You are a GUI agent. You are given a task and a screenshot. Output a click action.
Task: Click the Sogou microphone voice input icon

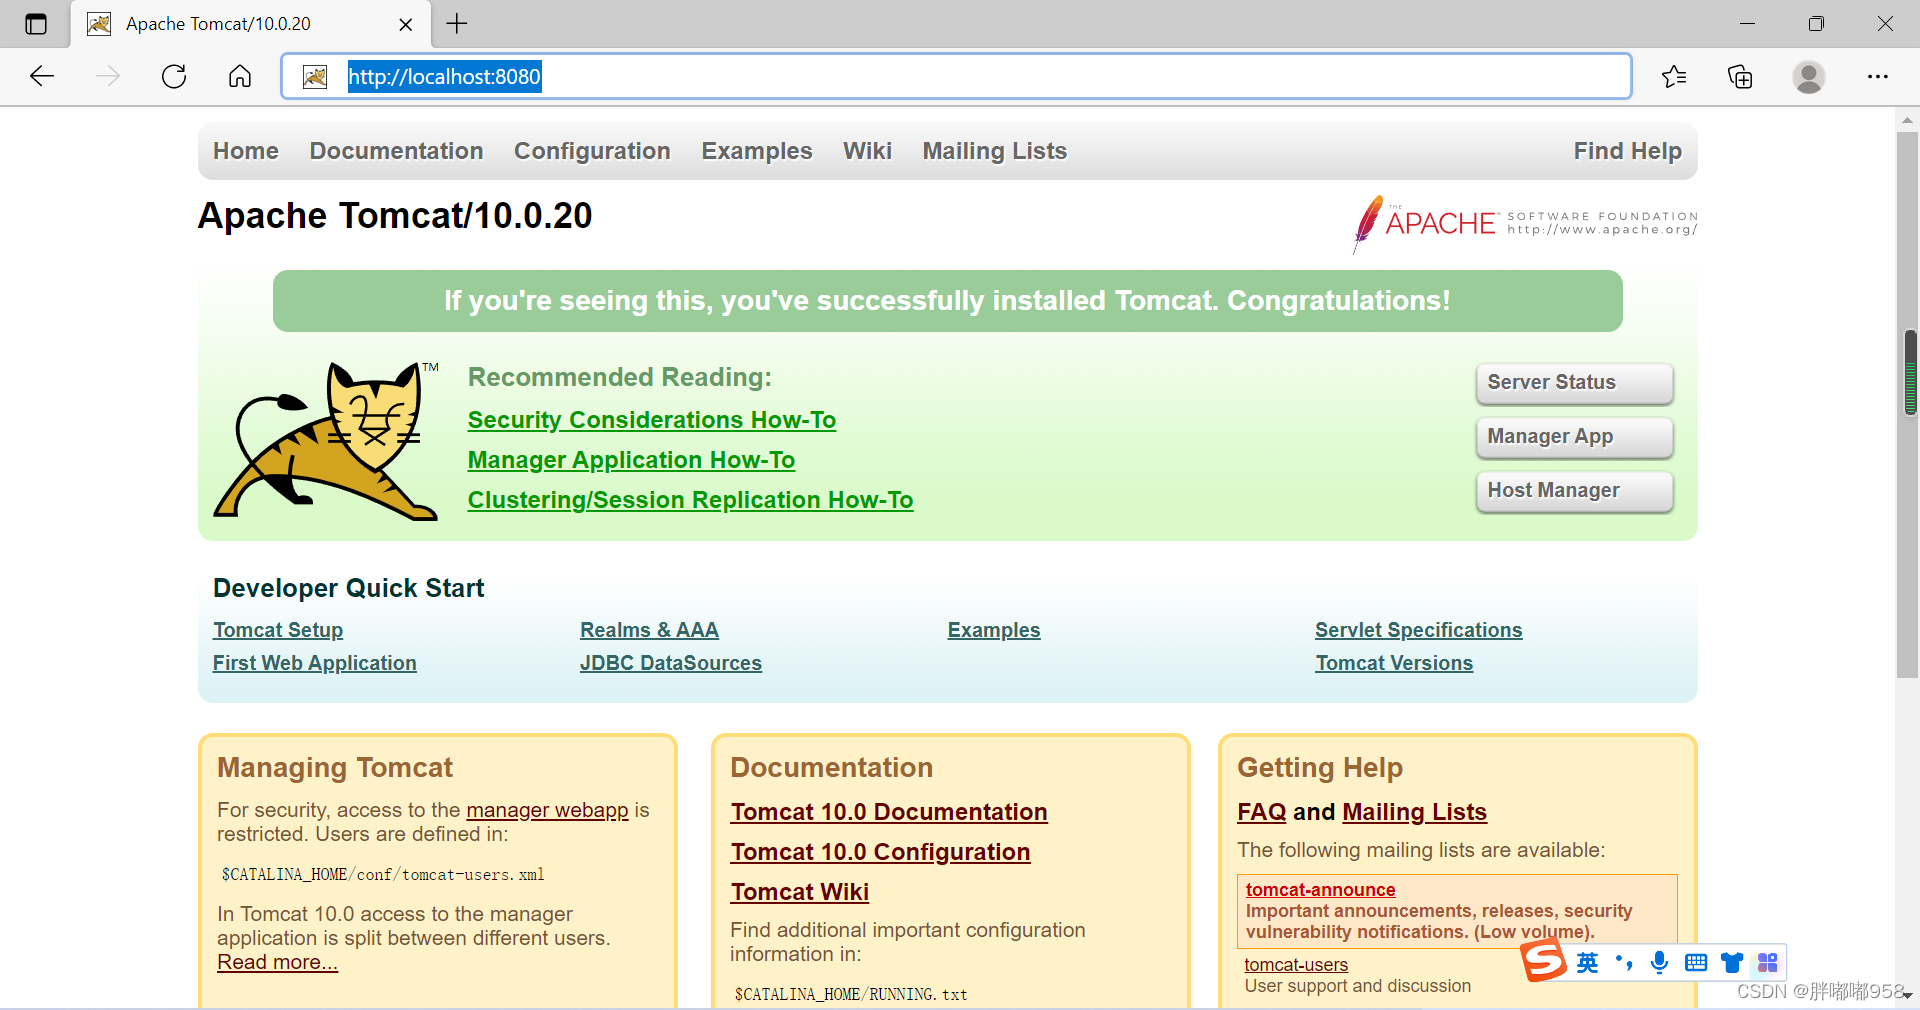pyautogui.click(x=1660, y=962)
